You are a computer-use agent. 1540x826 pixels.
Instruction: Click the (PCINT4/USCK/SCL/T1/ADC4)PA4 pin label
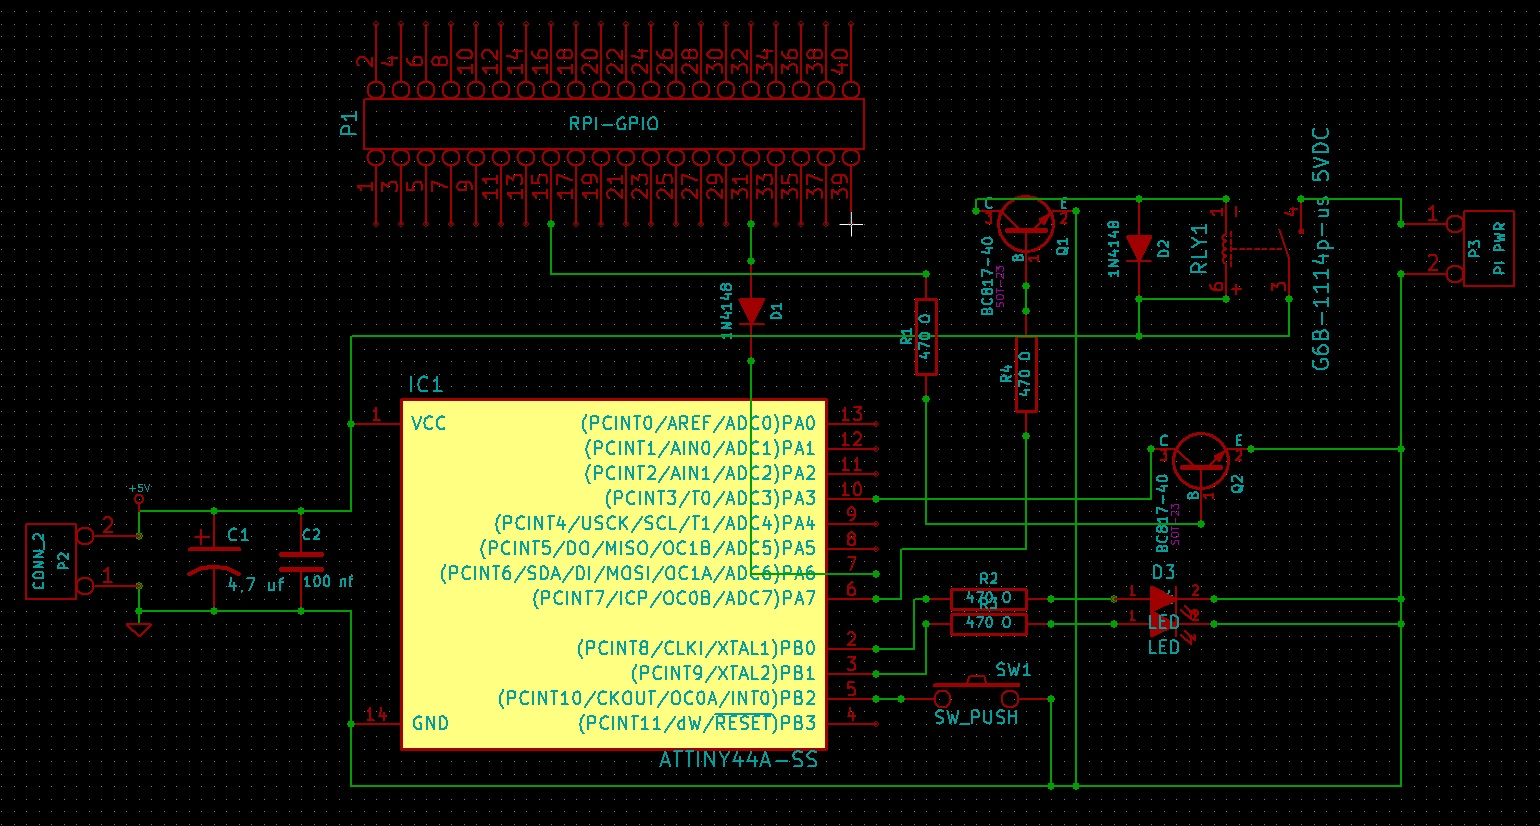655,523
